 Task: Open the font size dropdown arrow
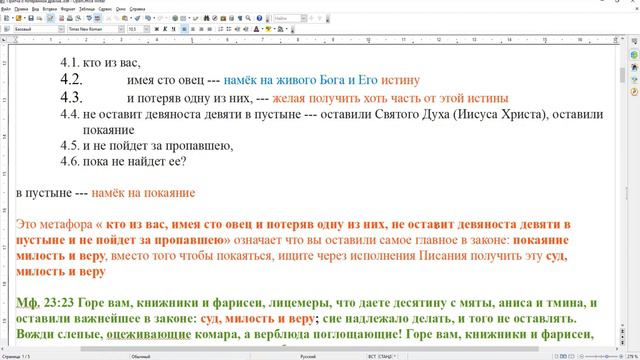coord(147,29)
